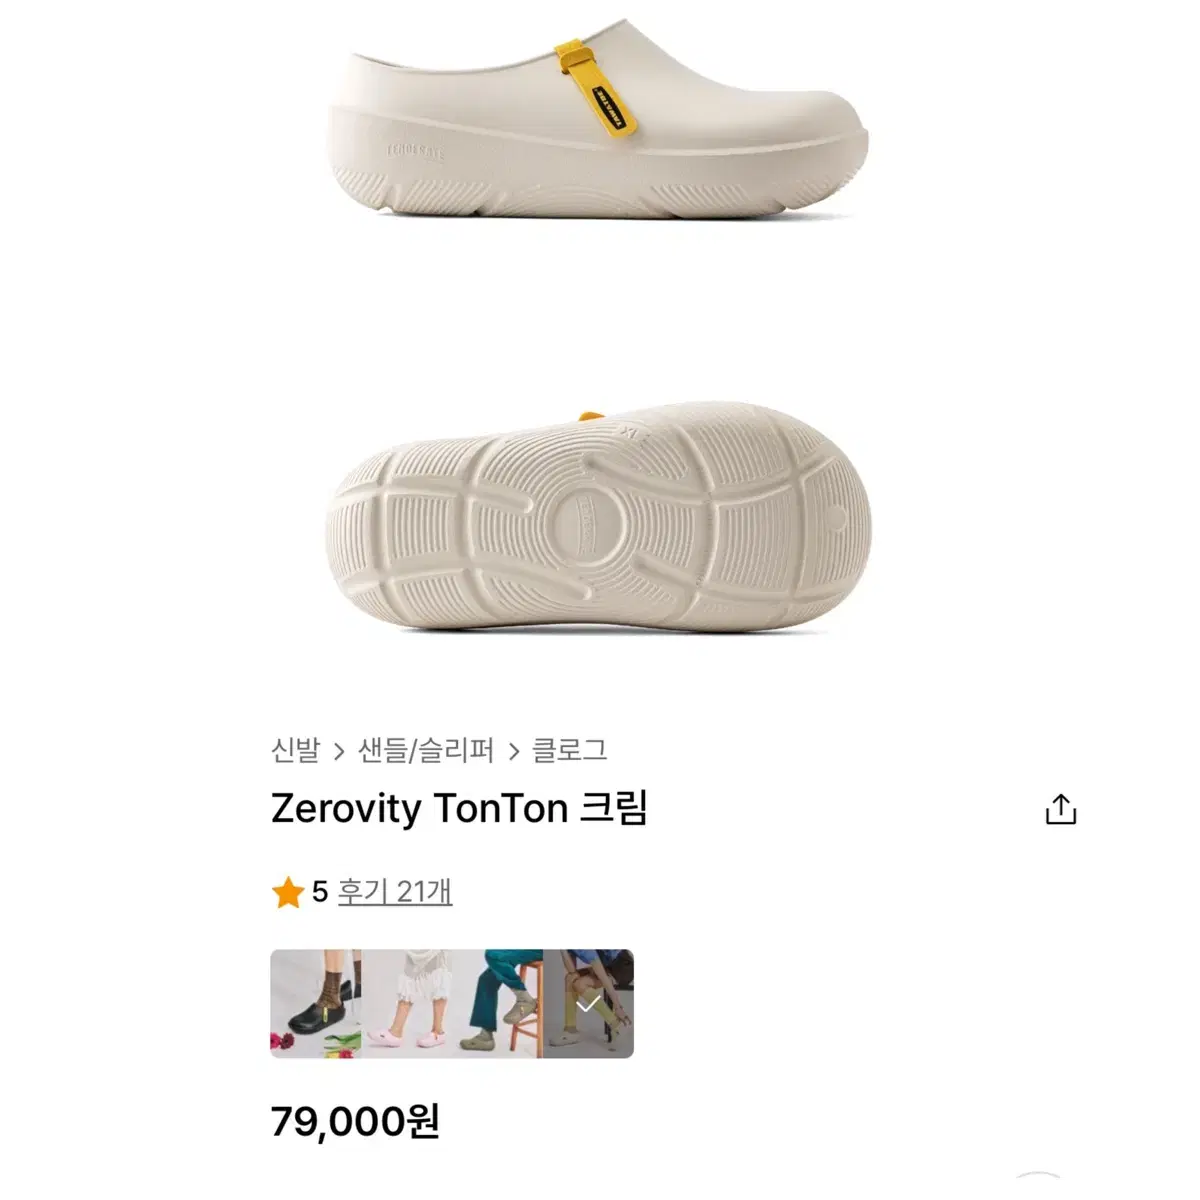Screen dimensions: 1200x1200
Task: Click the rating score 5 next to star
Action: (320, 891)
